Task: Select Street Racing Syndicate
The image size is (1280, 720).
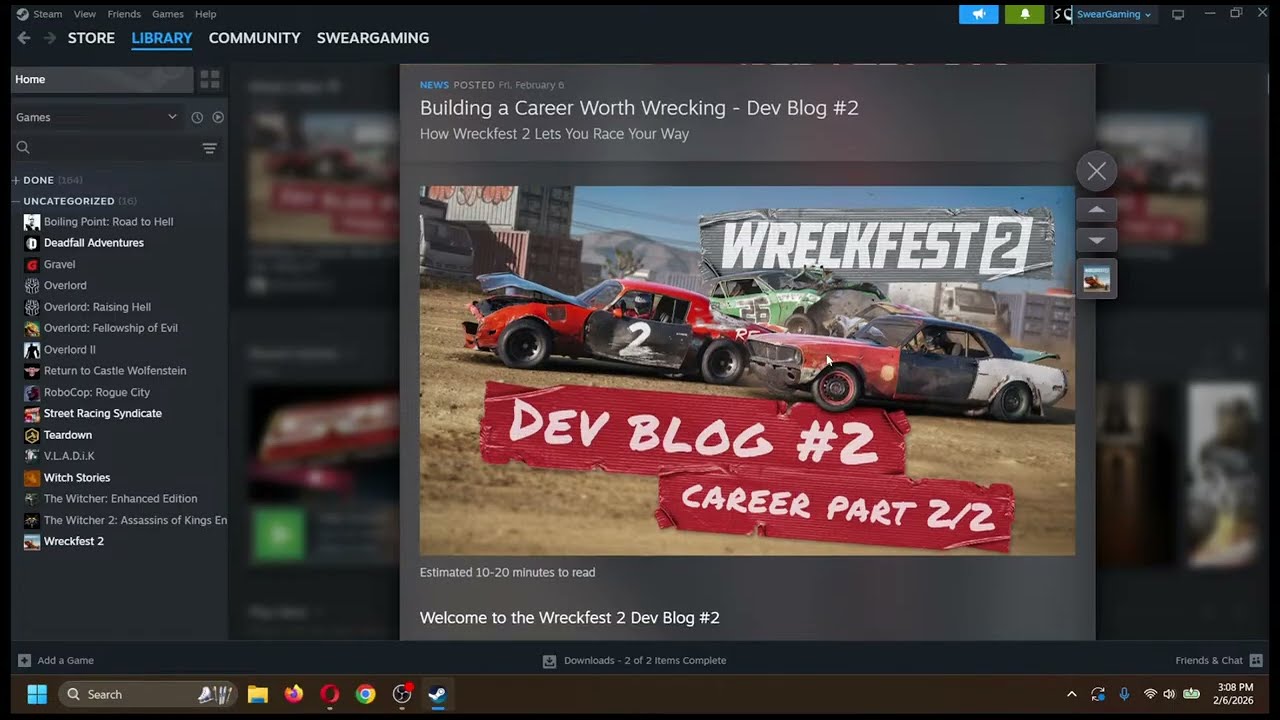Action: (102, 413)
